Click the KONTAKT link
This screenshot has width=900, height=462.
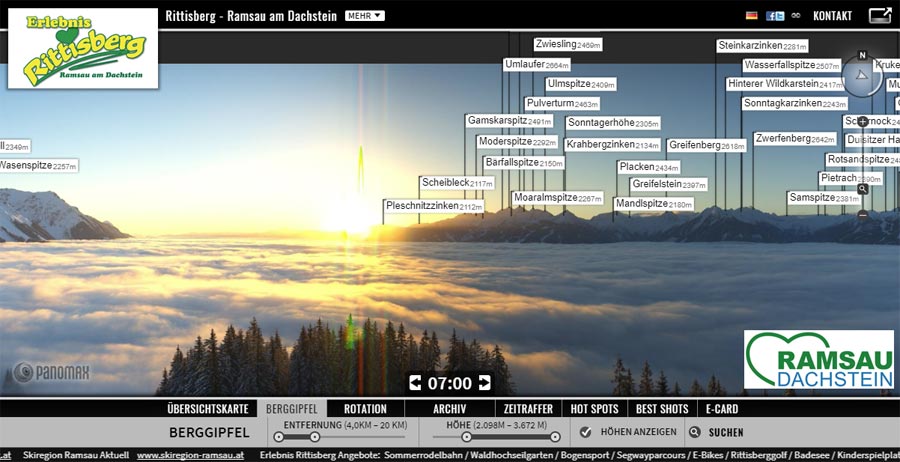832,16
